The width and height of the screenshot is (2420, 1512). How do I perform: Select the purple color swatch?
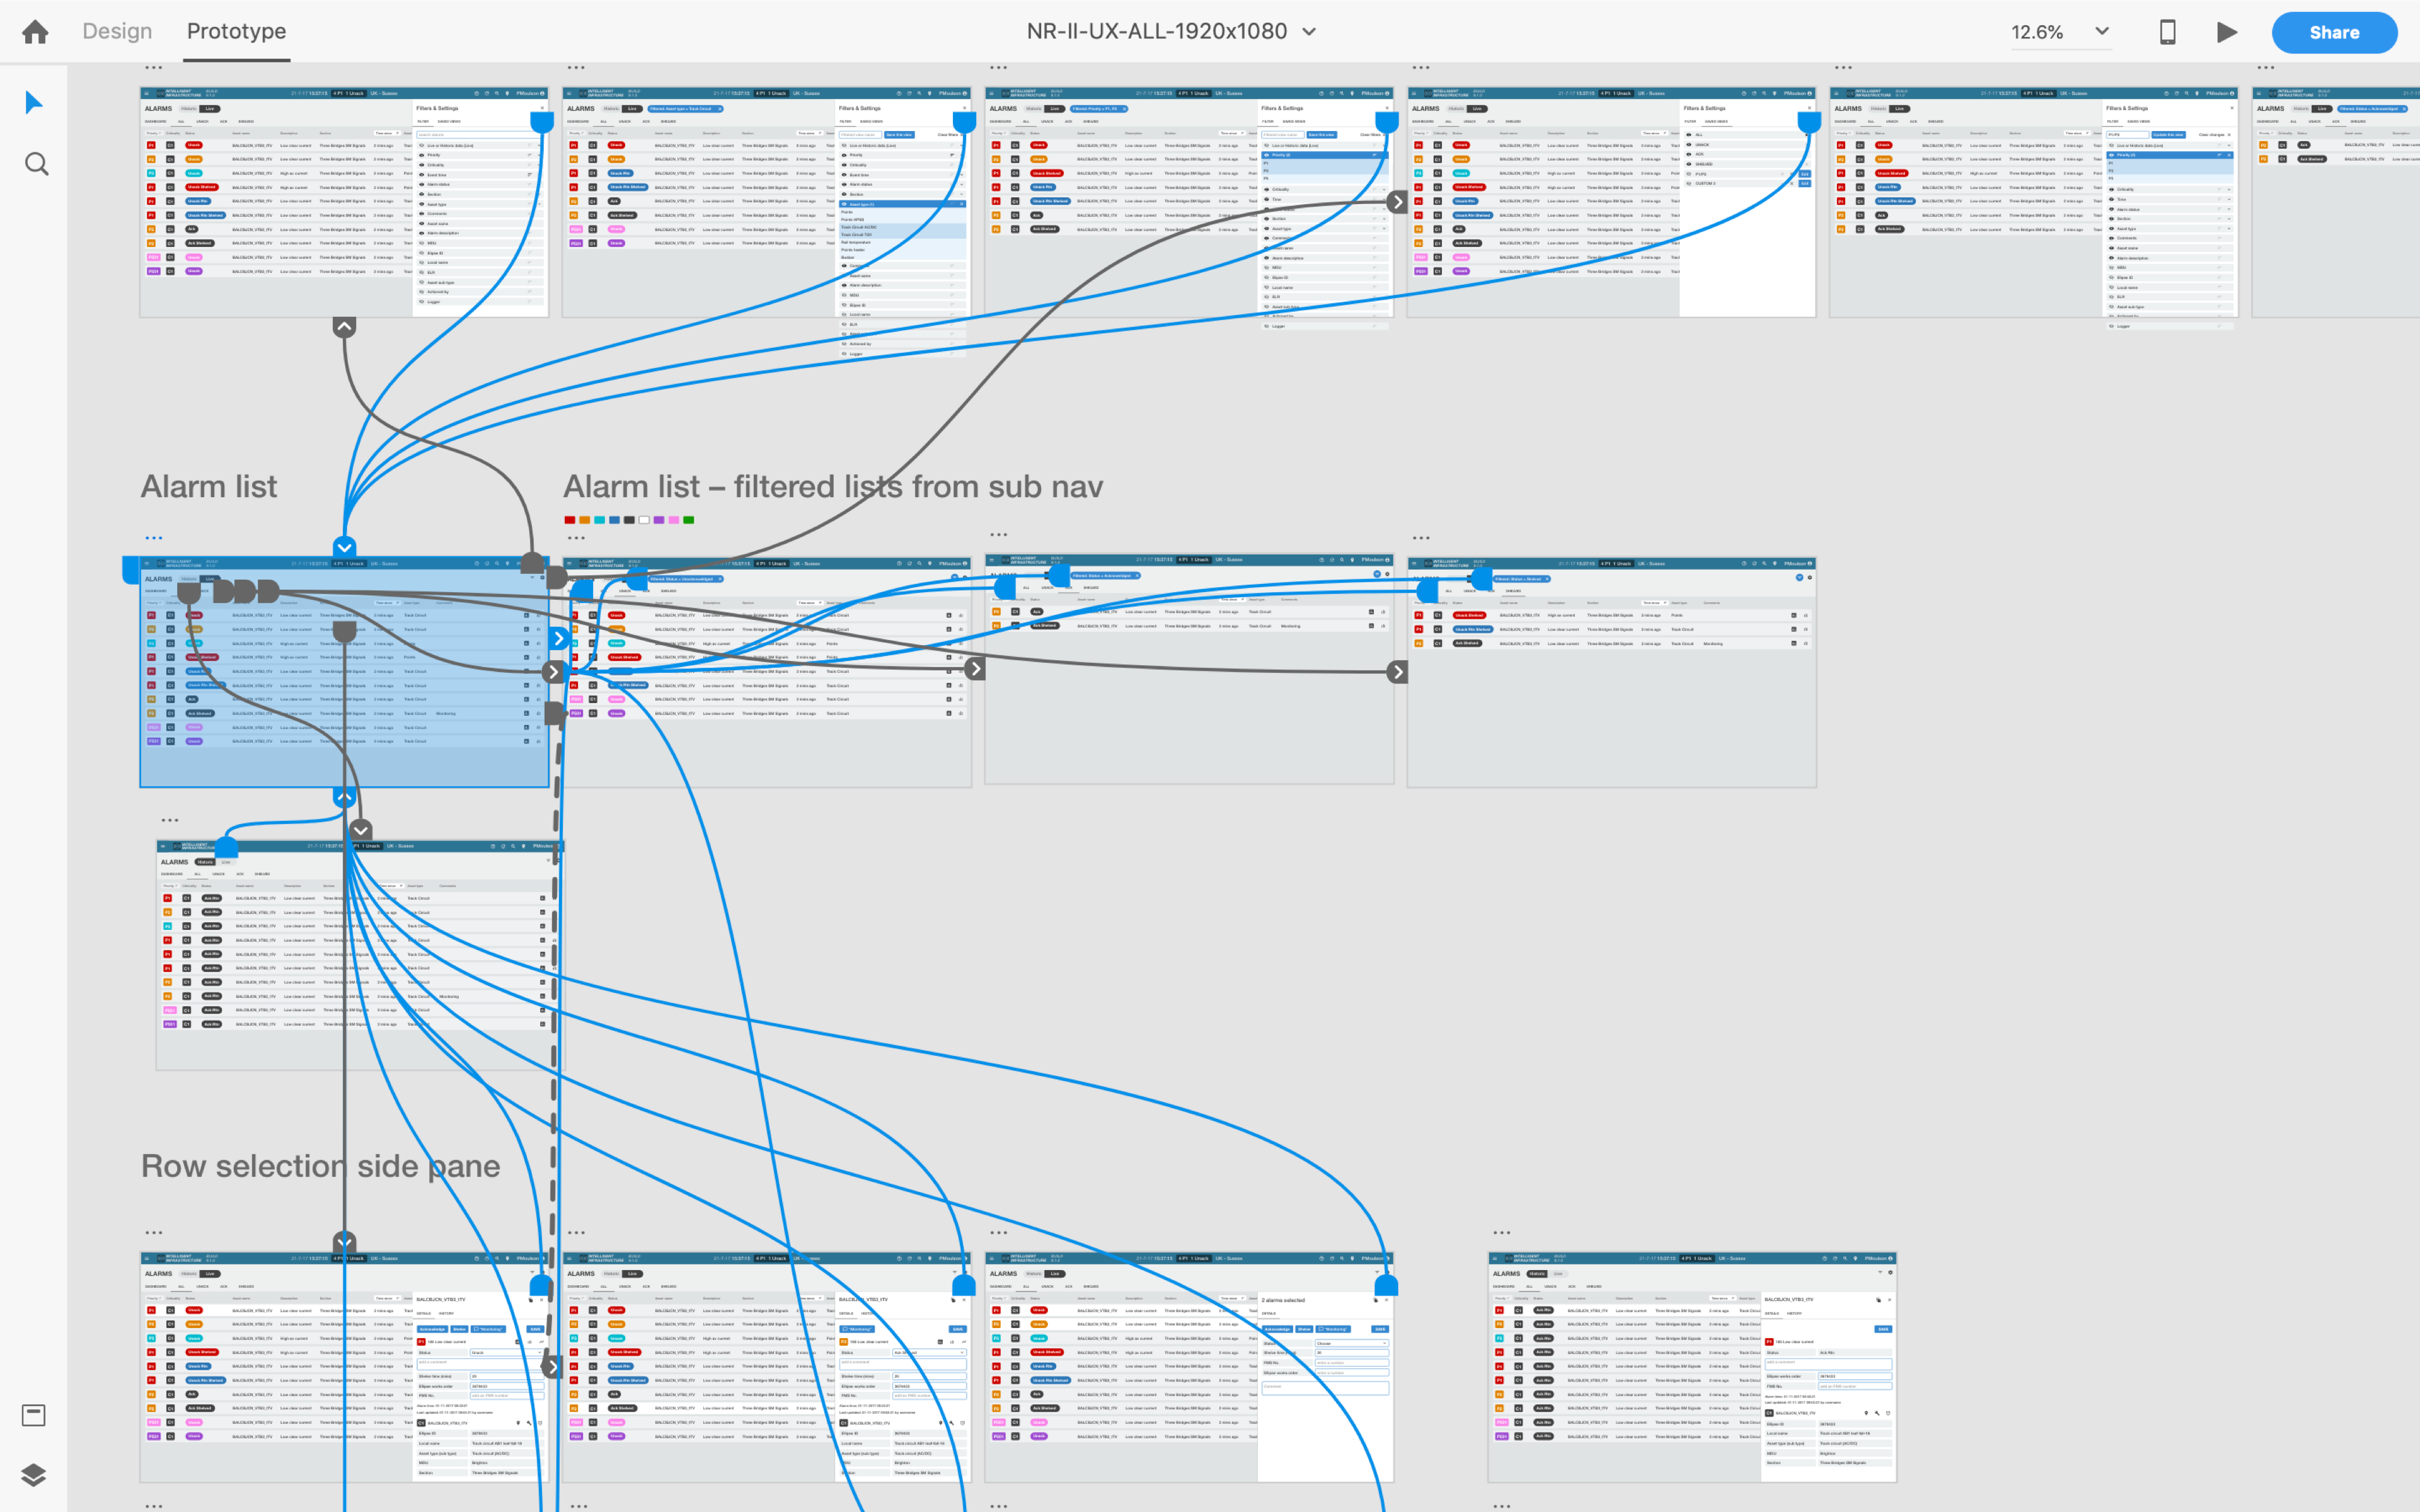(x=659, y=520)
